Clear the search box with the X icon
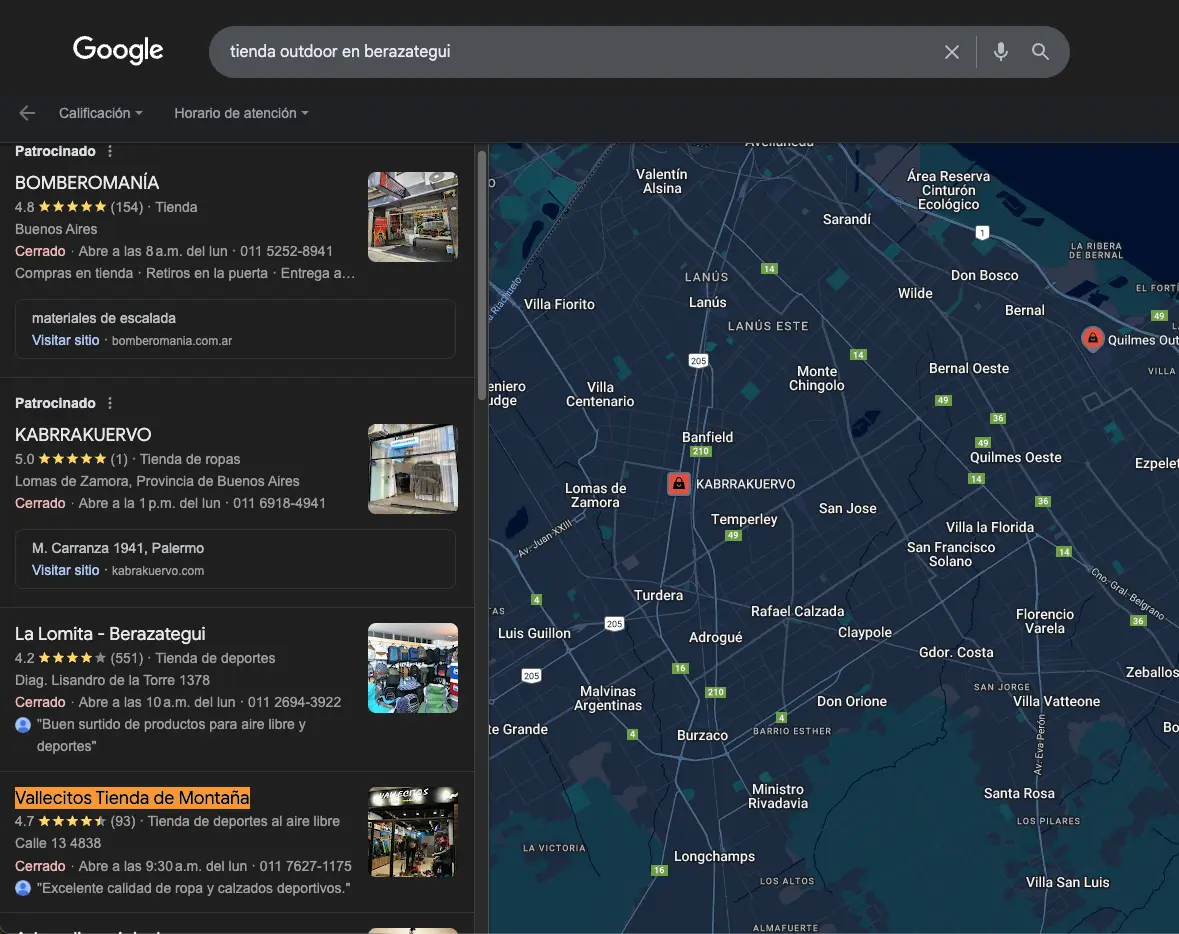Screen dimensions: 1179x934 click(x=951, y=52)
